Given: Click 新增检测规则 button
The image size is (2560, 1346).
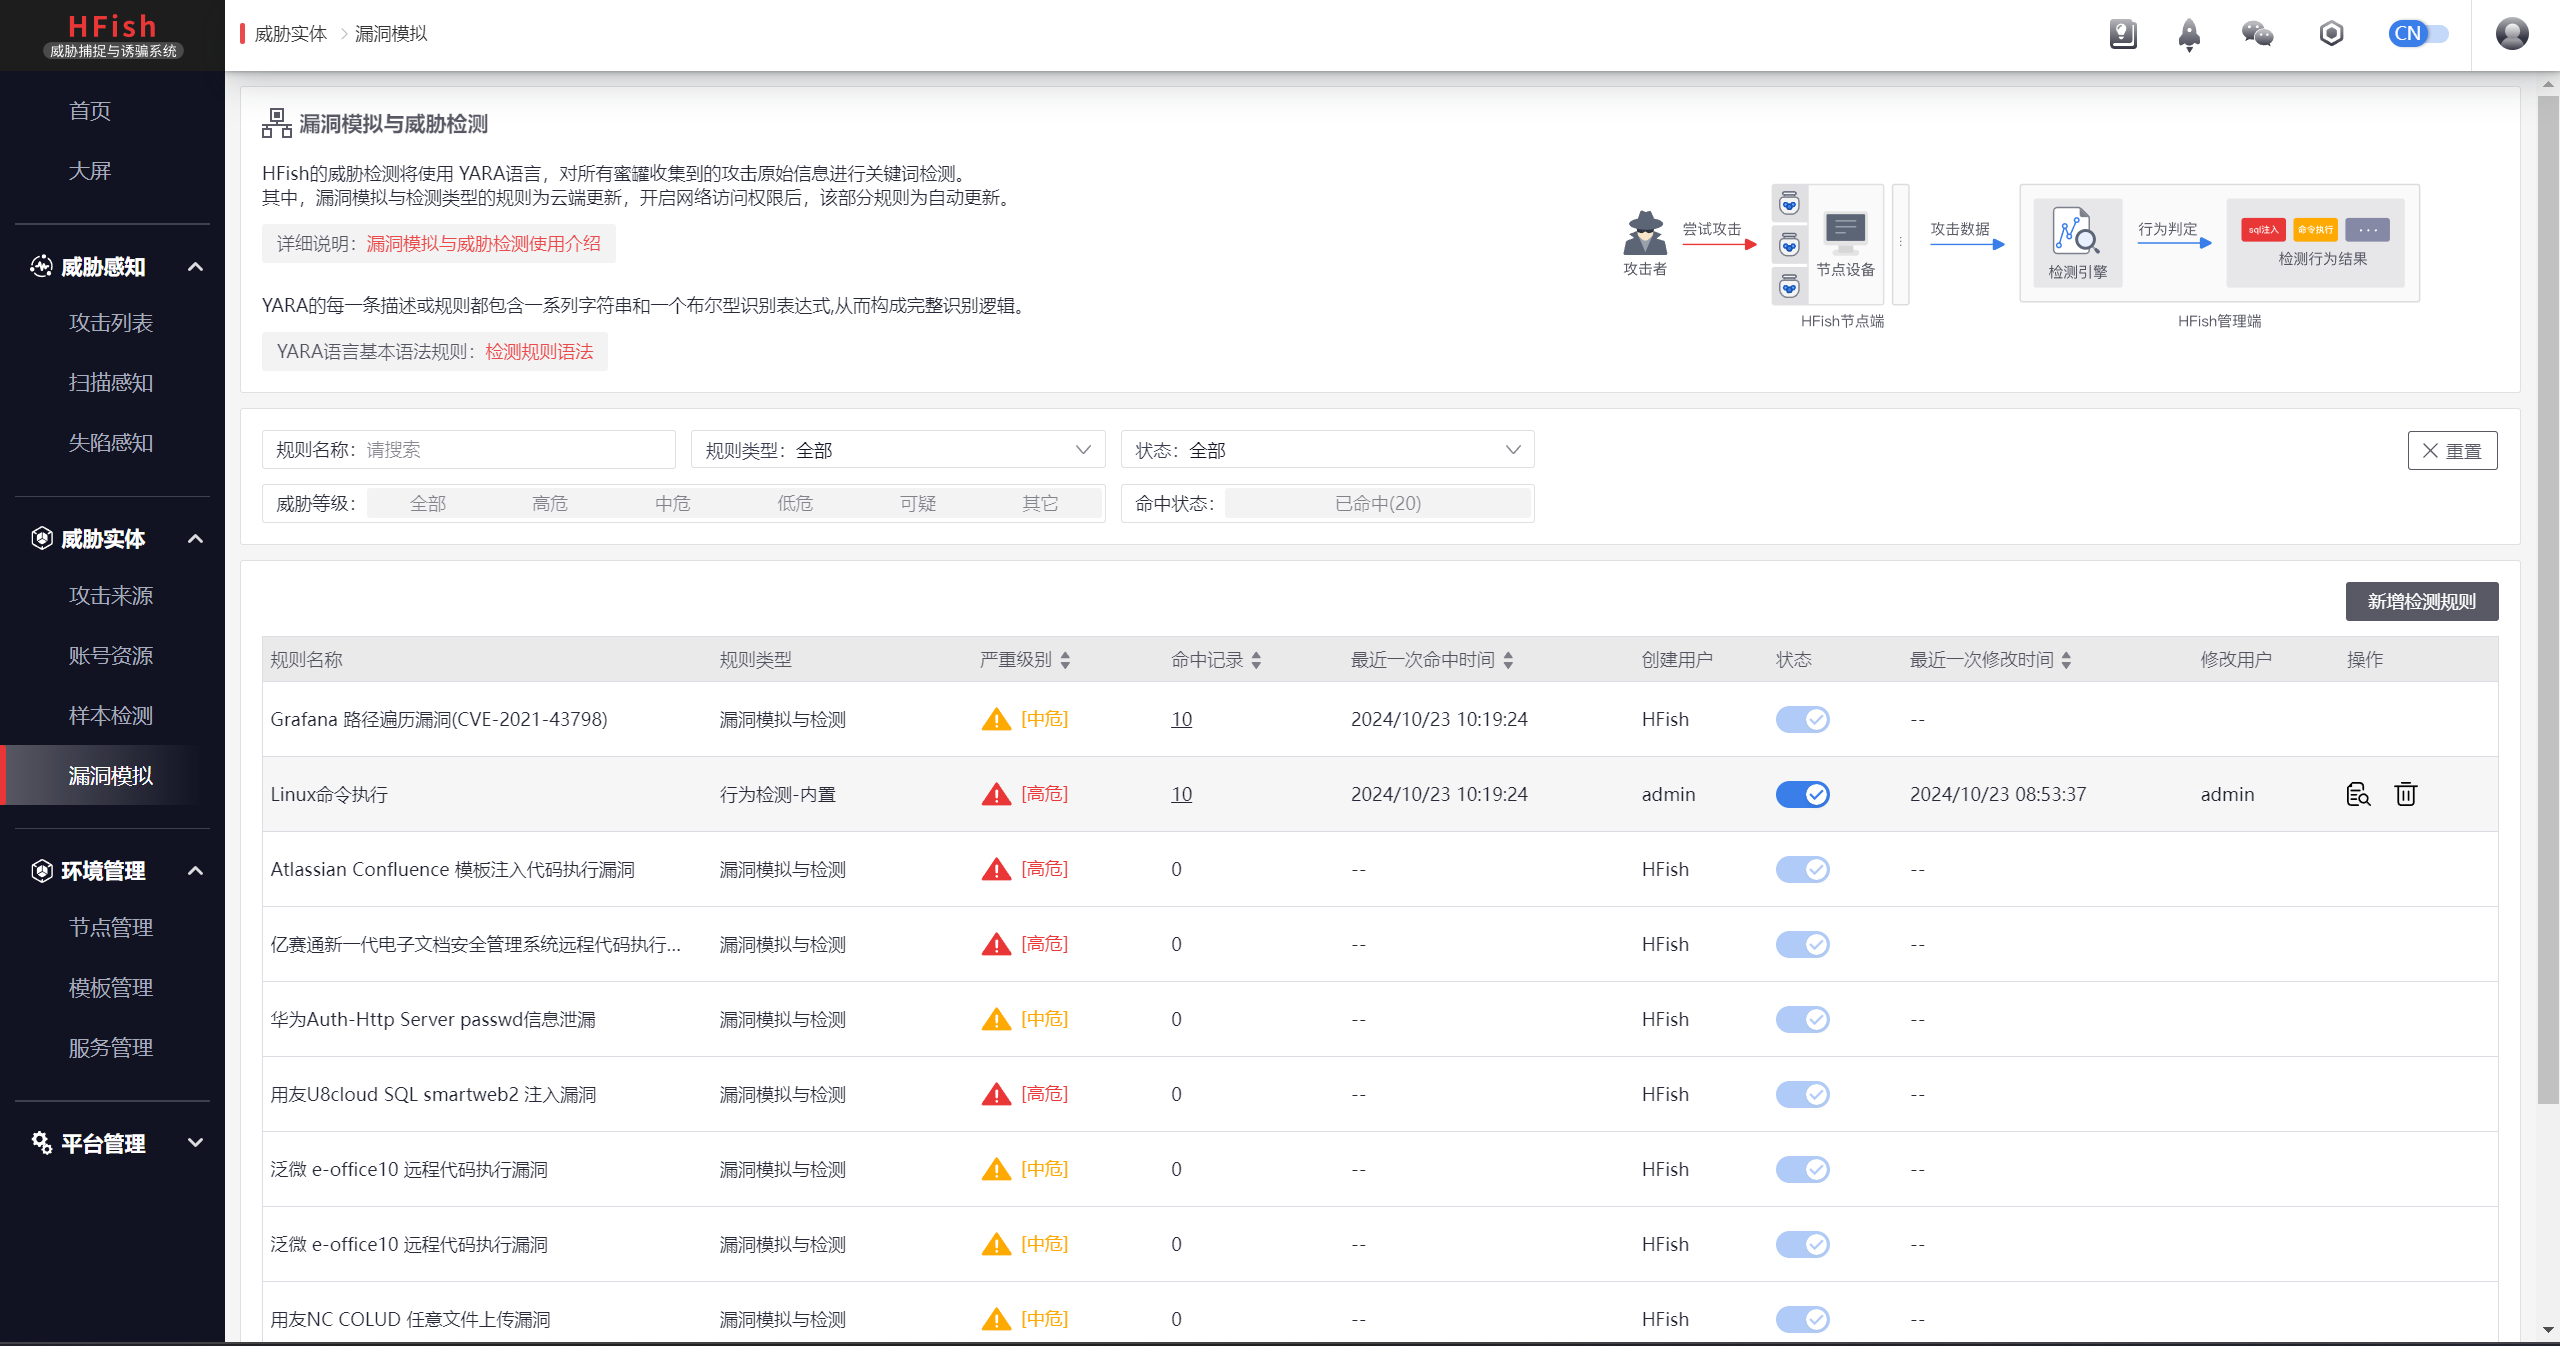Looking at the screenshot, I should [x=2421, y=601].
